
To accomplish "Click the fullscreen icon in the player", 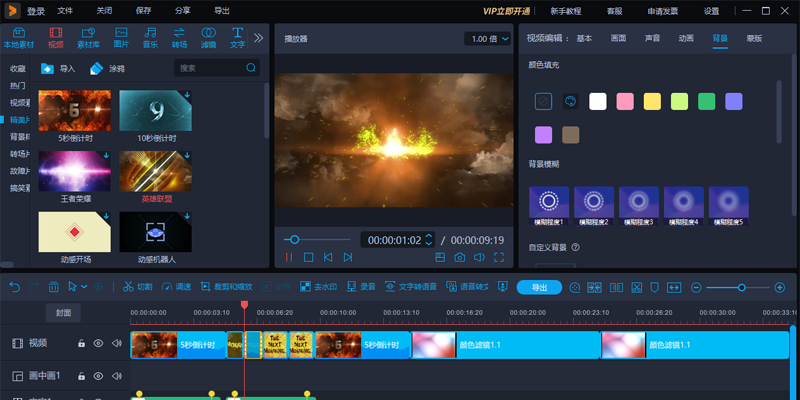I will coord(497,257).
